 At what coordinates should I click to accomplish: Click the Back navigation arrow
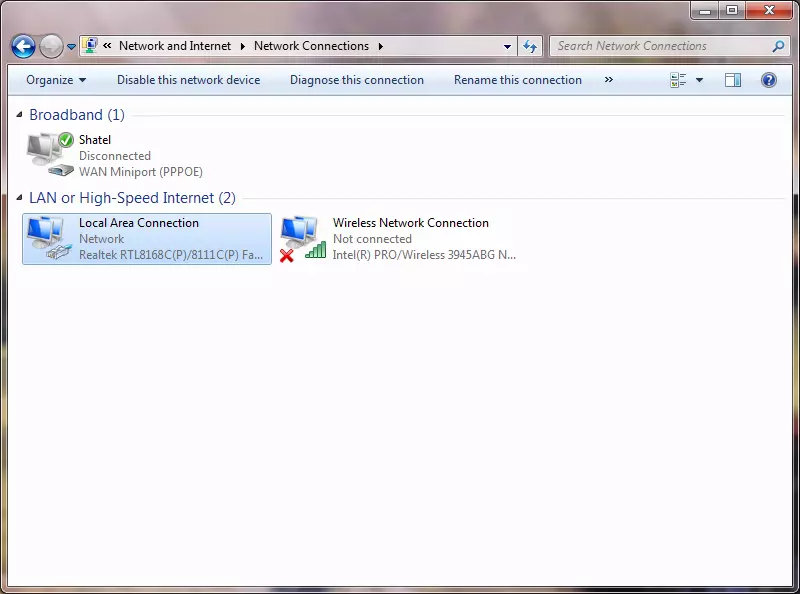(23, 46)
